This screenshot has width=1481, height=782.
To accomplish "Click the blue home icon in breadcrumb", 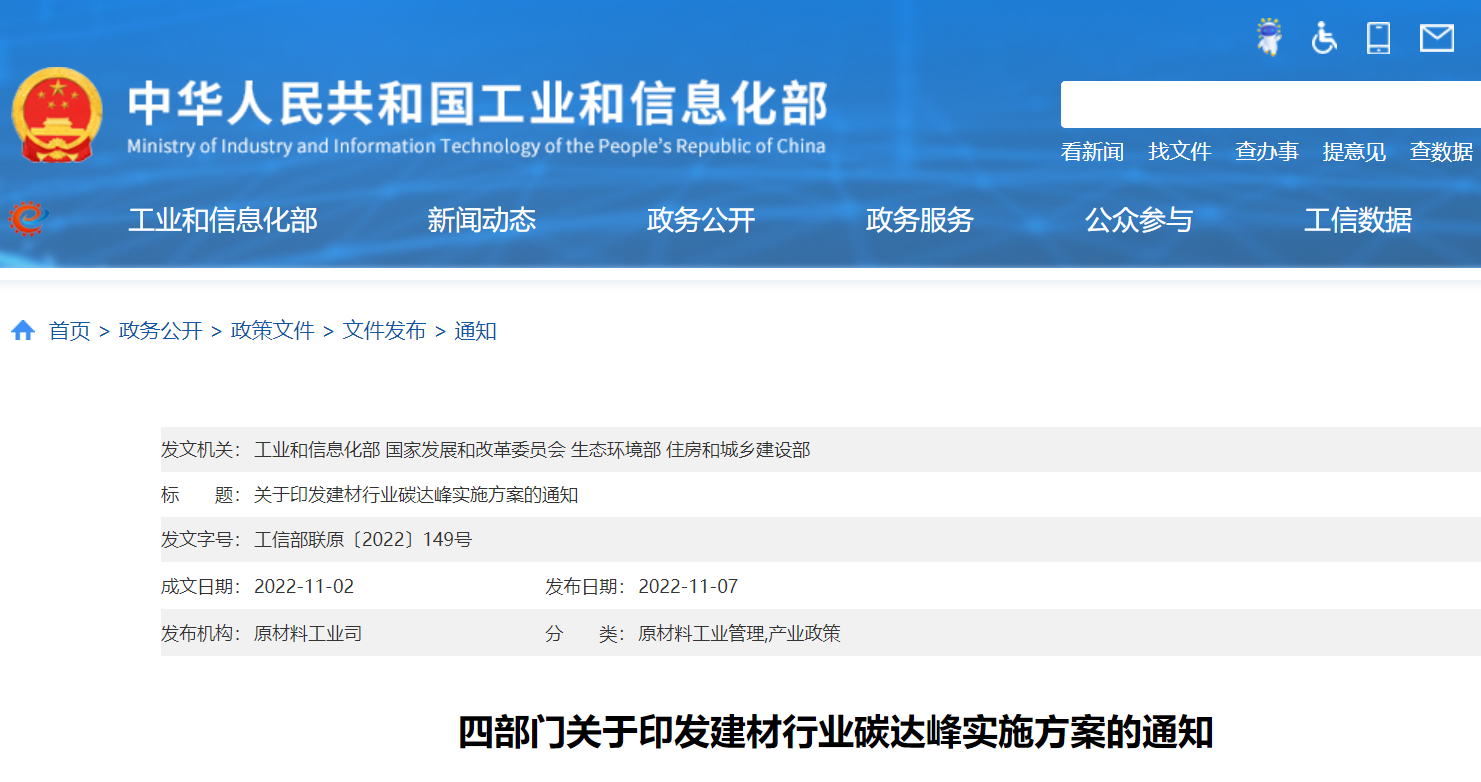I will point(23,330).
